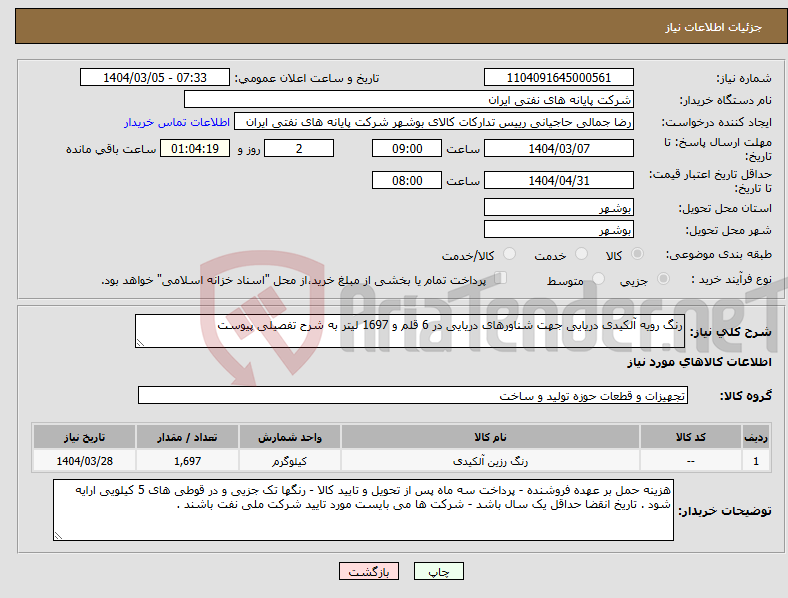The height and width of the screenshot is (598, 788).
Task: Click the چاپ print button
Action: (x=439, y=571)
